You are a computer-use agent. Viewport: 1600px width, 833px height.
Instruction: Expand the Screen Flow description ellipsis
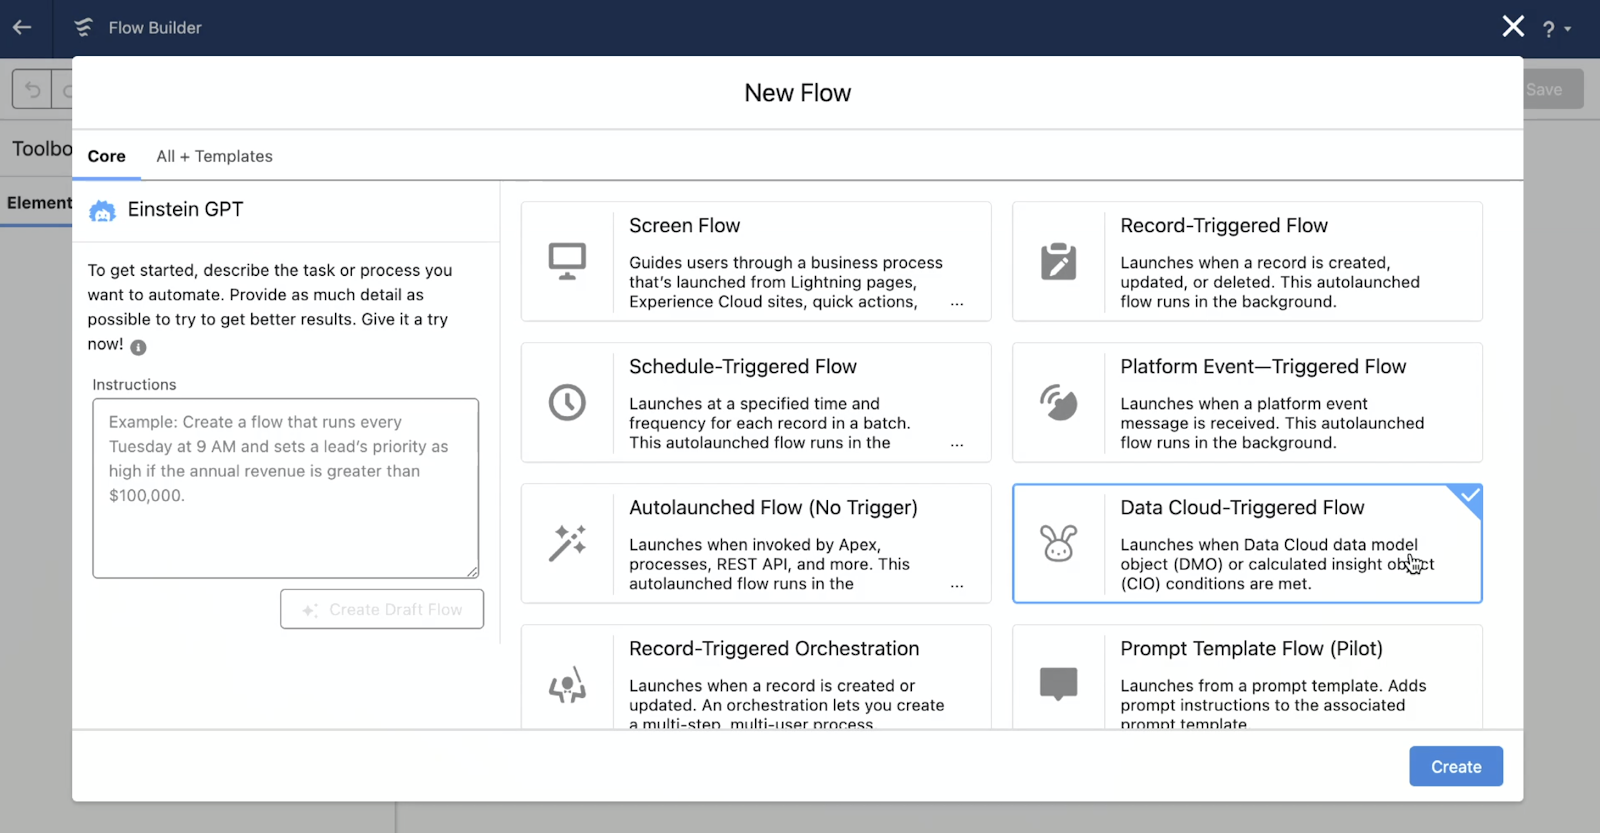pos(957,302)
